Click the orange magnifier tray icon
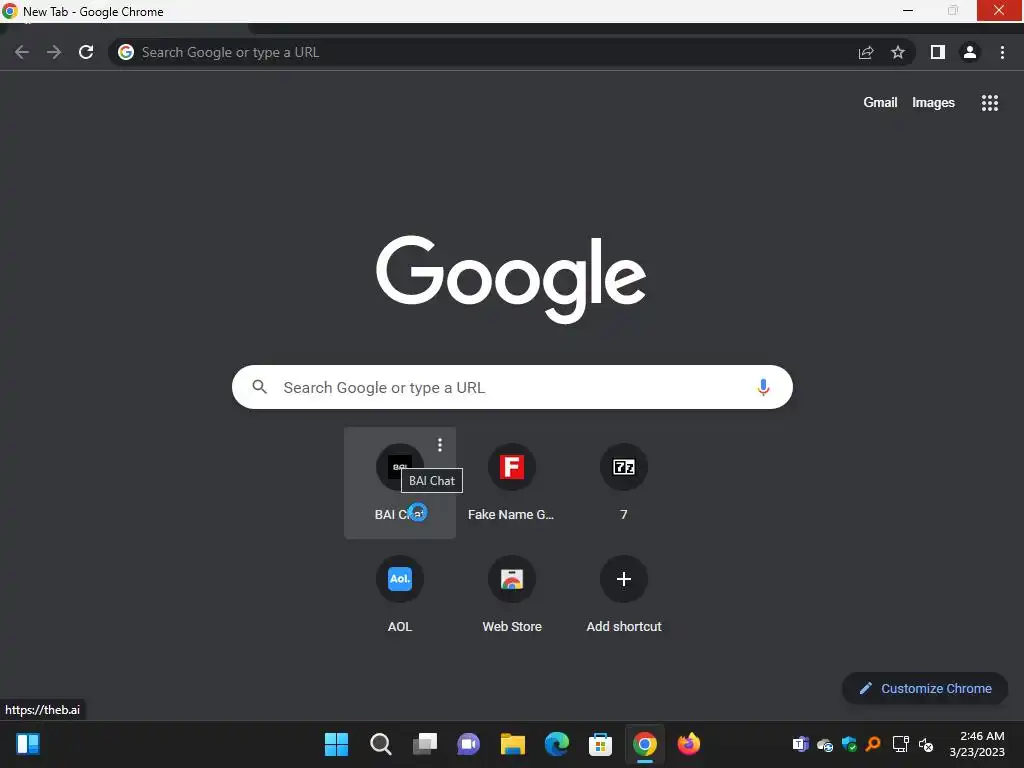 [873, 744]
